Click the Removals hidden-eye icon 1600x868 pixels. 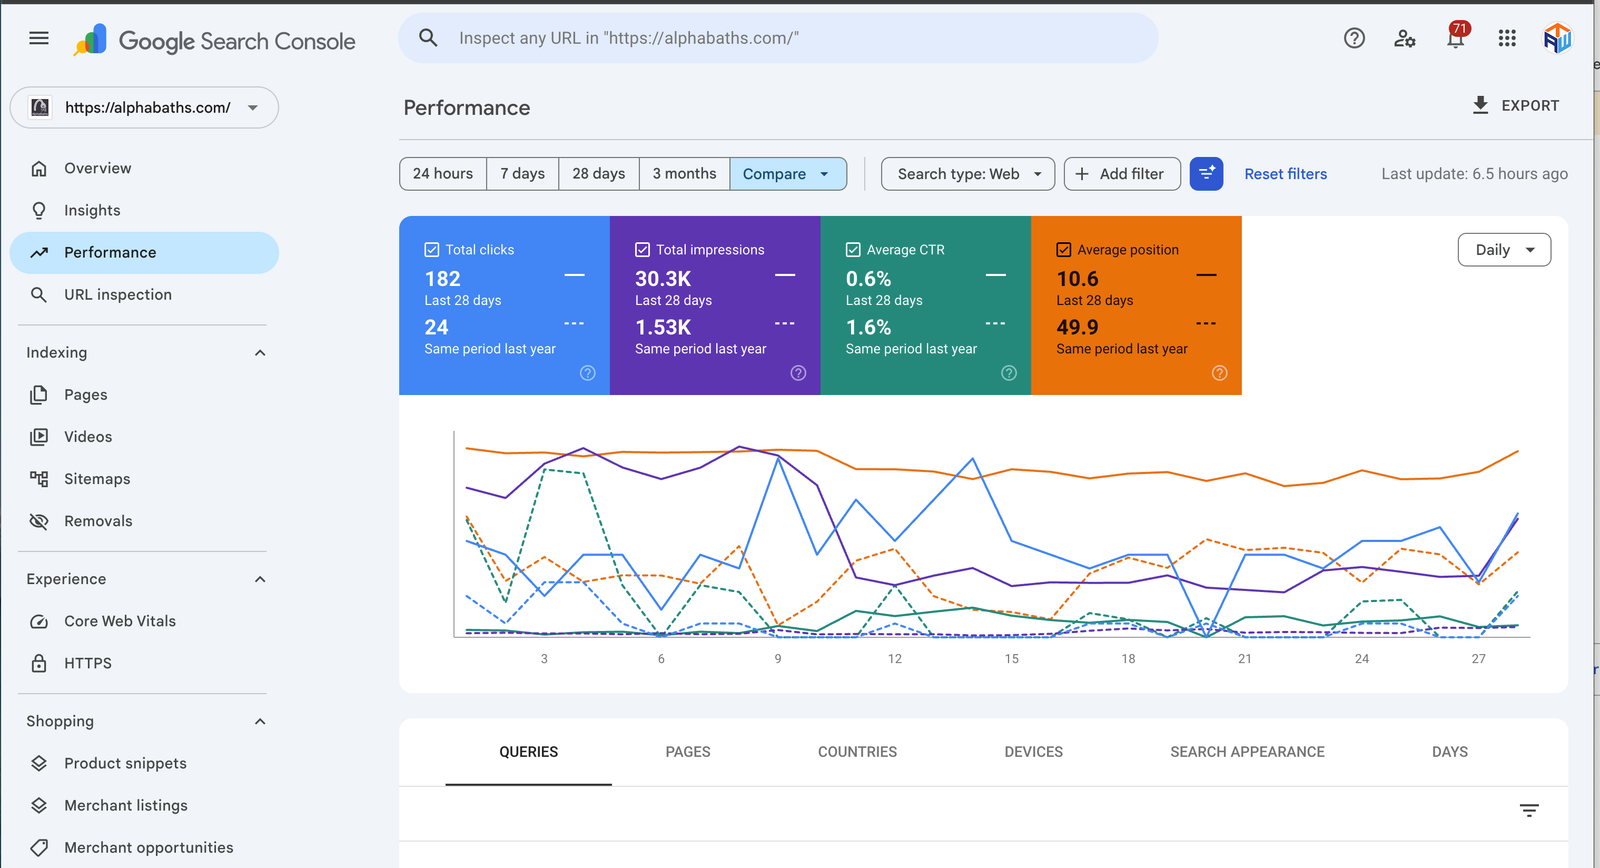pos(39,521)
